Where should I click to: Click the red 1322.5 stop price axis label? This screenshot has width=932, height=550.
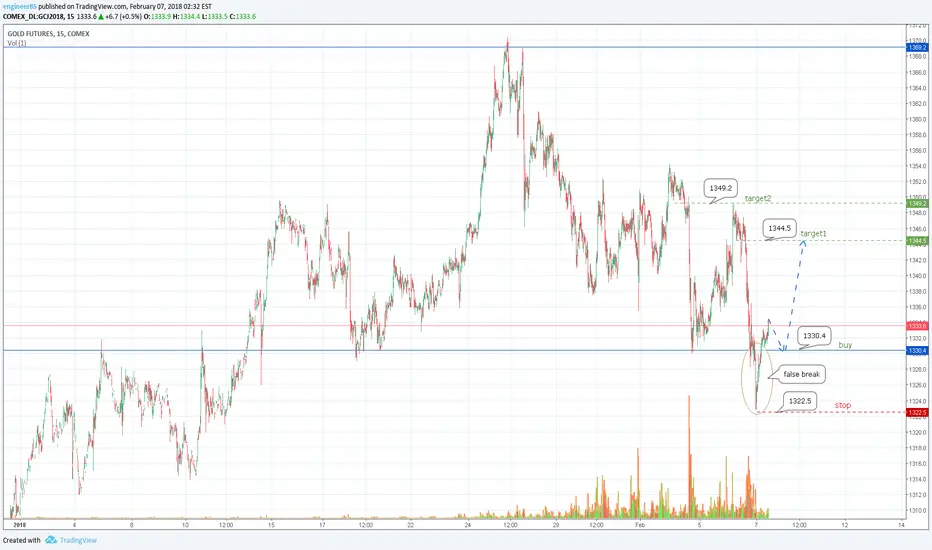(917, 412)
